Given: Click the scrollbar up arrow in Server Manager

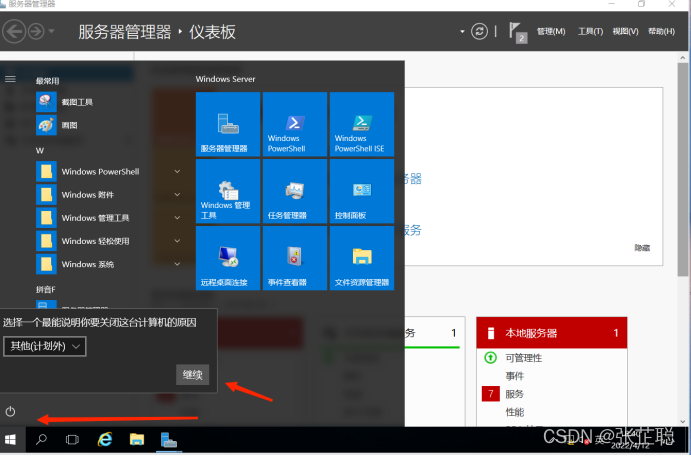Looking at the screenshot, I should click(683, 58).
